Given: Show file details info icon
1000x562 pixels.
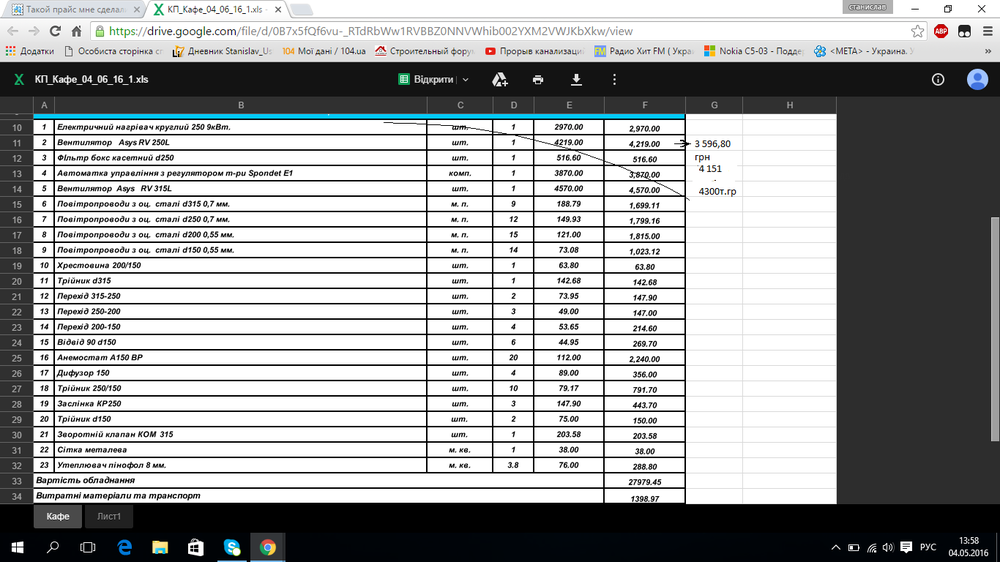Looking at the screenshot, I should click(938, 79).
